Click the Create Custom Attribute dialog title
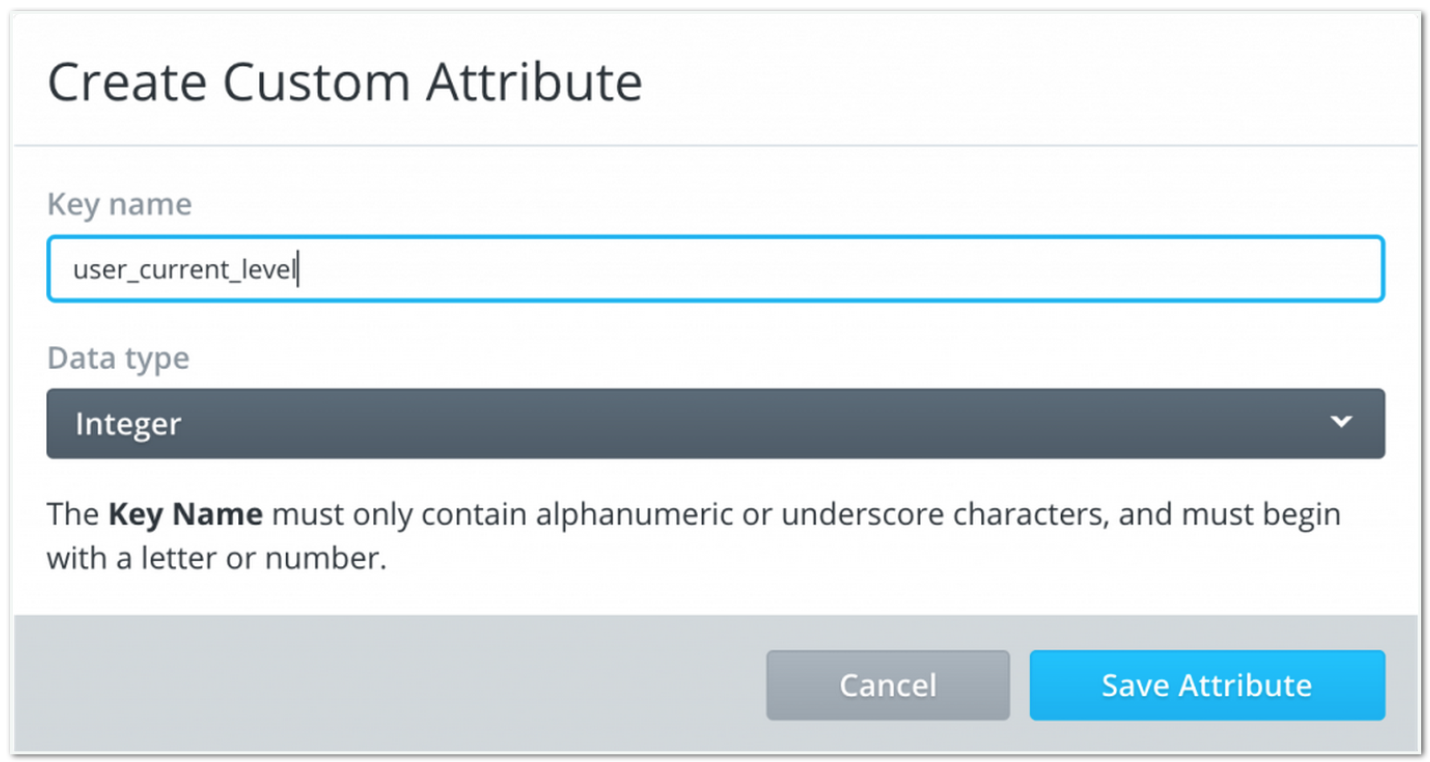1430x762 pixels. pos(345,82)
